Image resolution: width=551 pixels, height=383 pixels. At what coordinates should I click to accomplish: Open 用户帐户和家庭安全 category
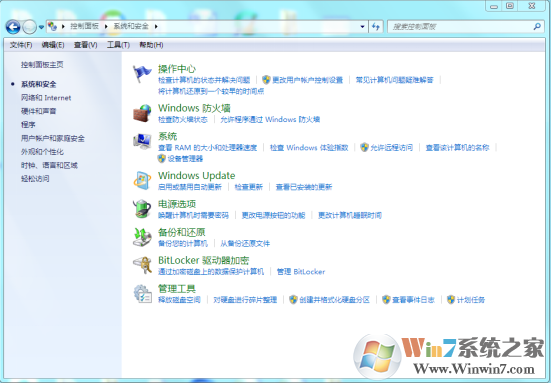click(53, 138)
